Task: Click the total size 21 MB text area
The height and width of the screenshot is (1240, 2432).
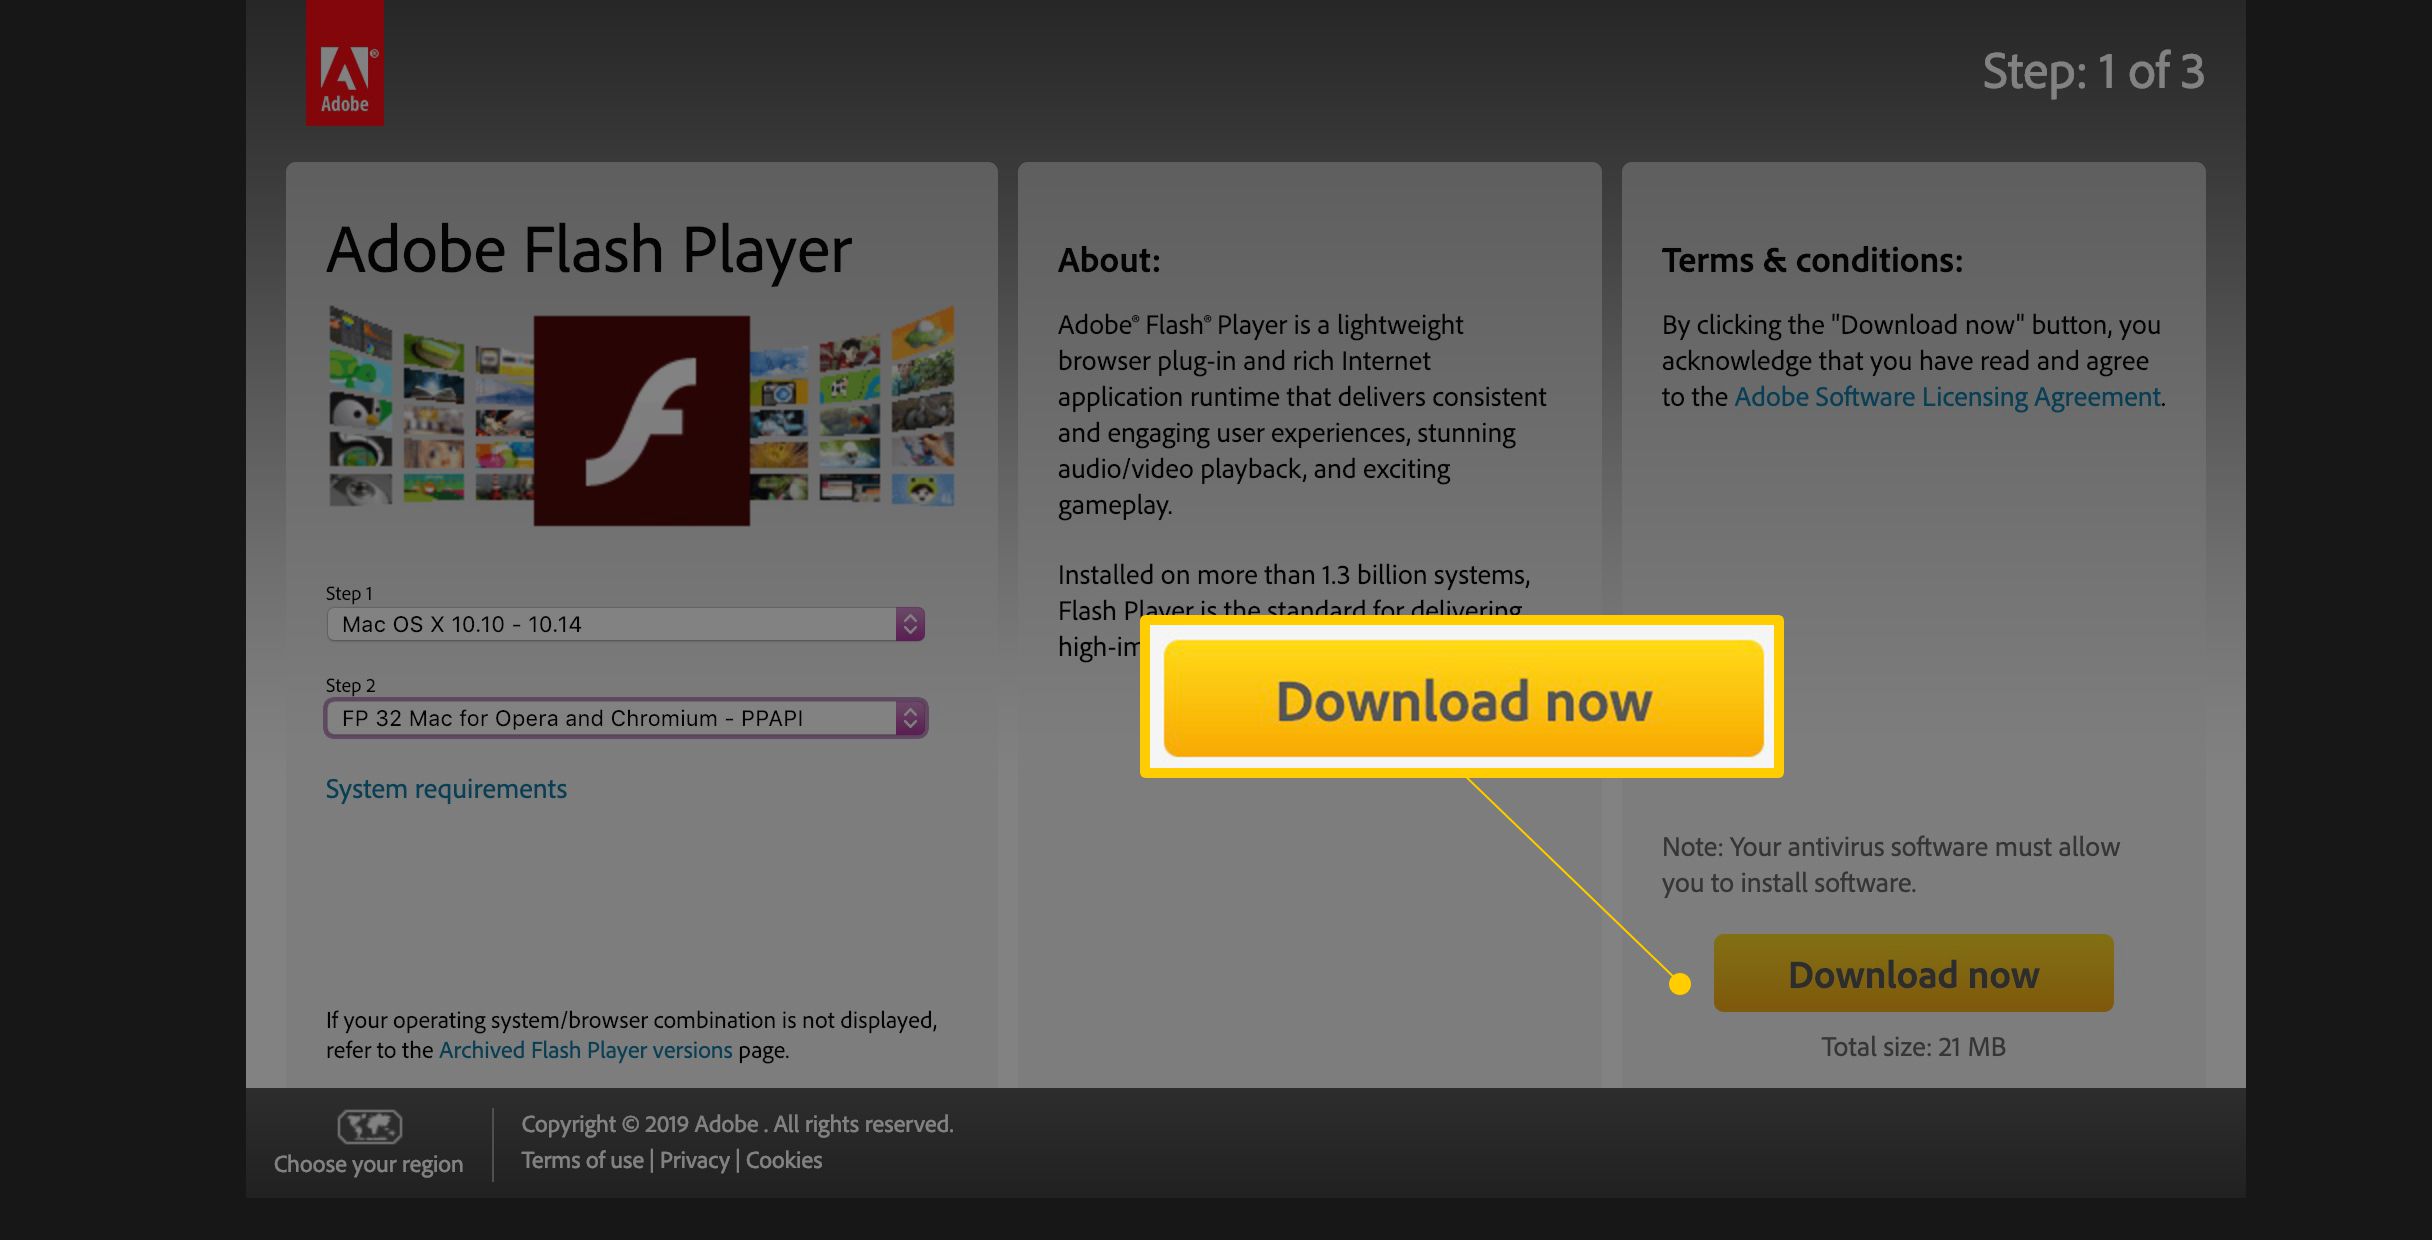Action: 1913,1044
